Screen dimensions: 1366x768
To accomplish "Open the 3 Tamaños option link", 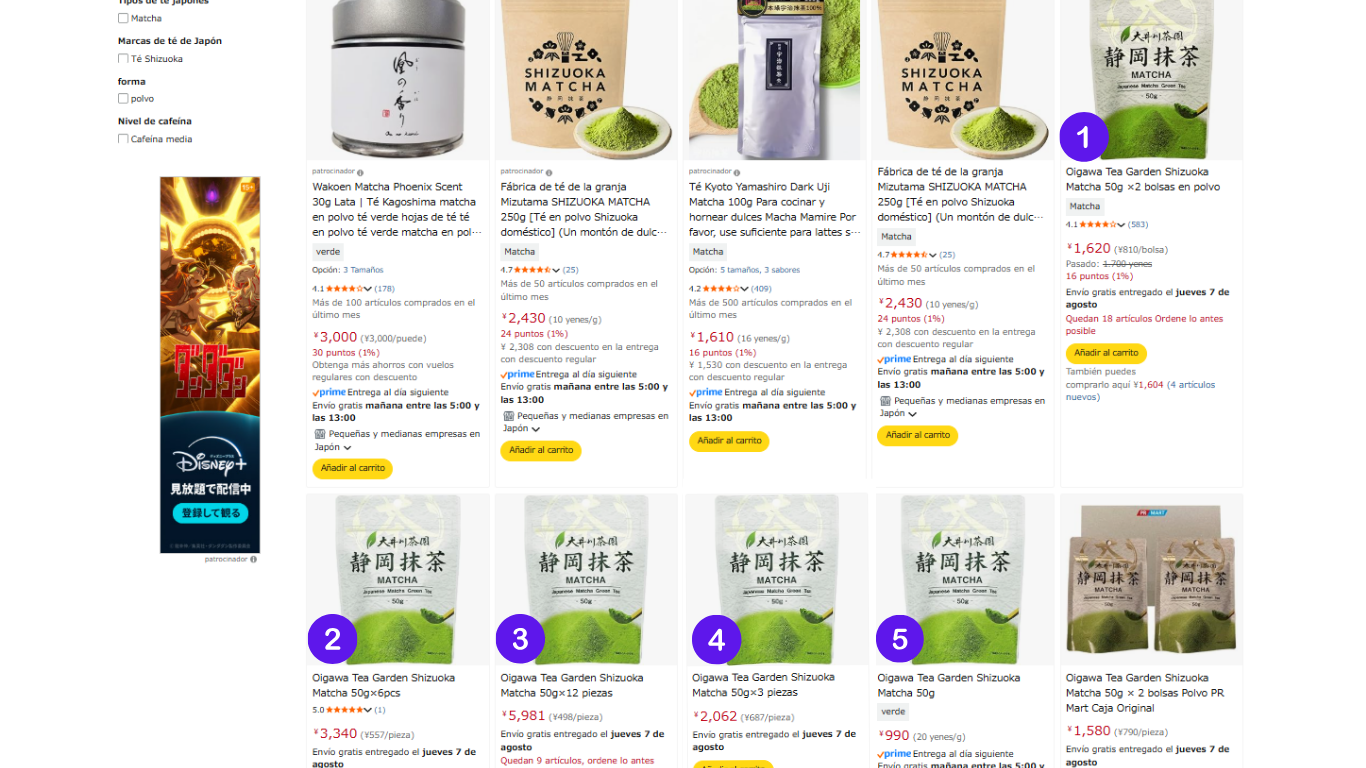I will [x=363, y=270].
